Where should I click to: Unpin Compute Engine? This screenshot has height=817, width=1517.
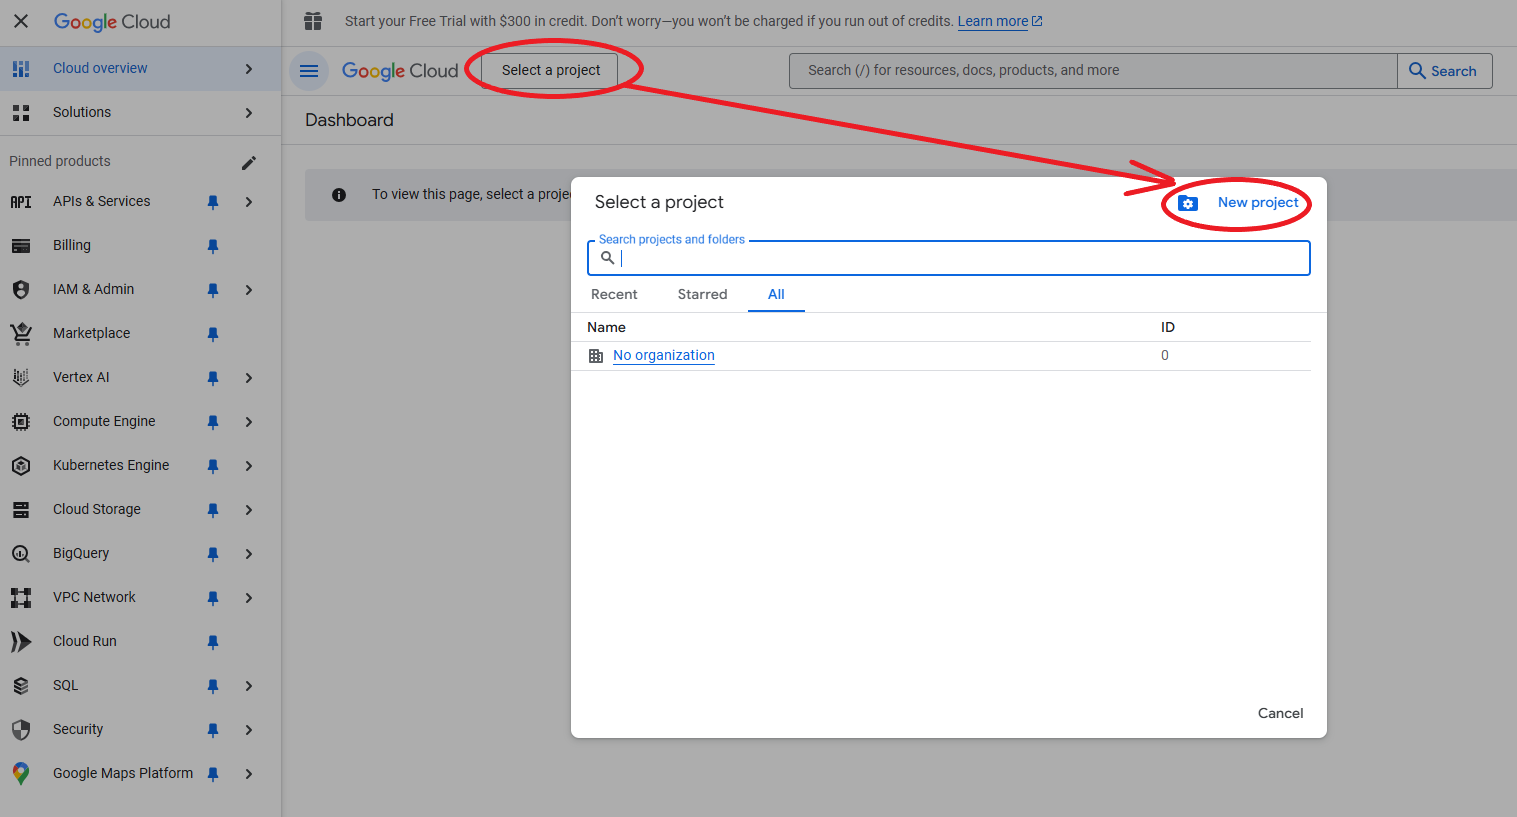[x=213, y=422]
